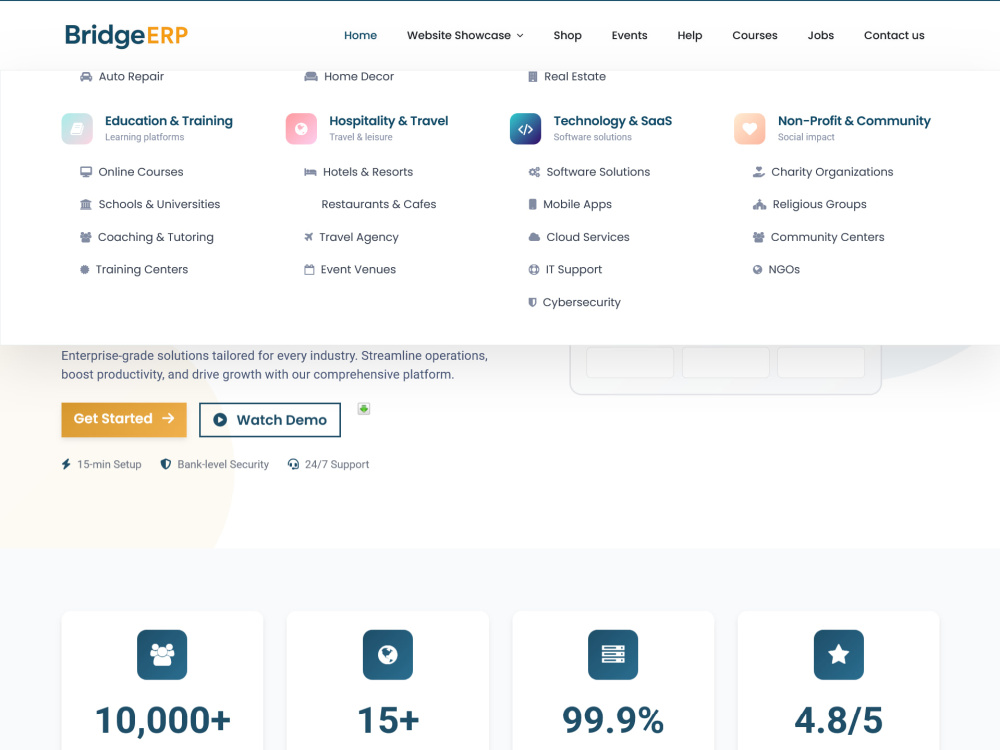
Task: Click the Get Started button
Action: pyautogui.click(x=124, y=420)
